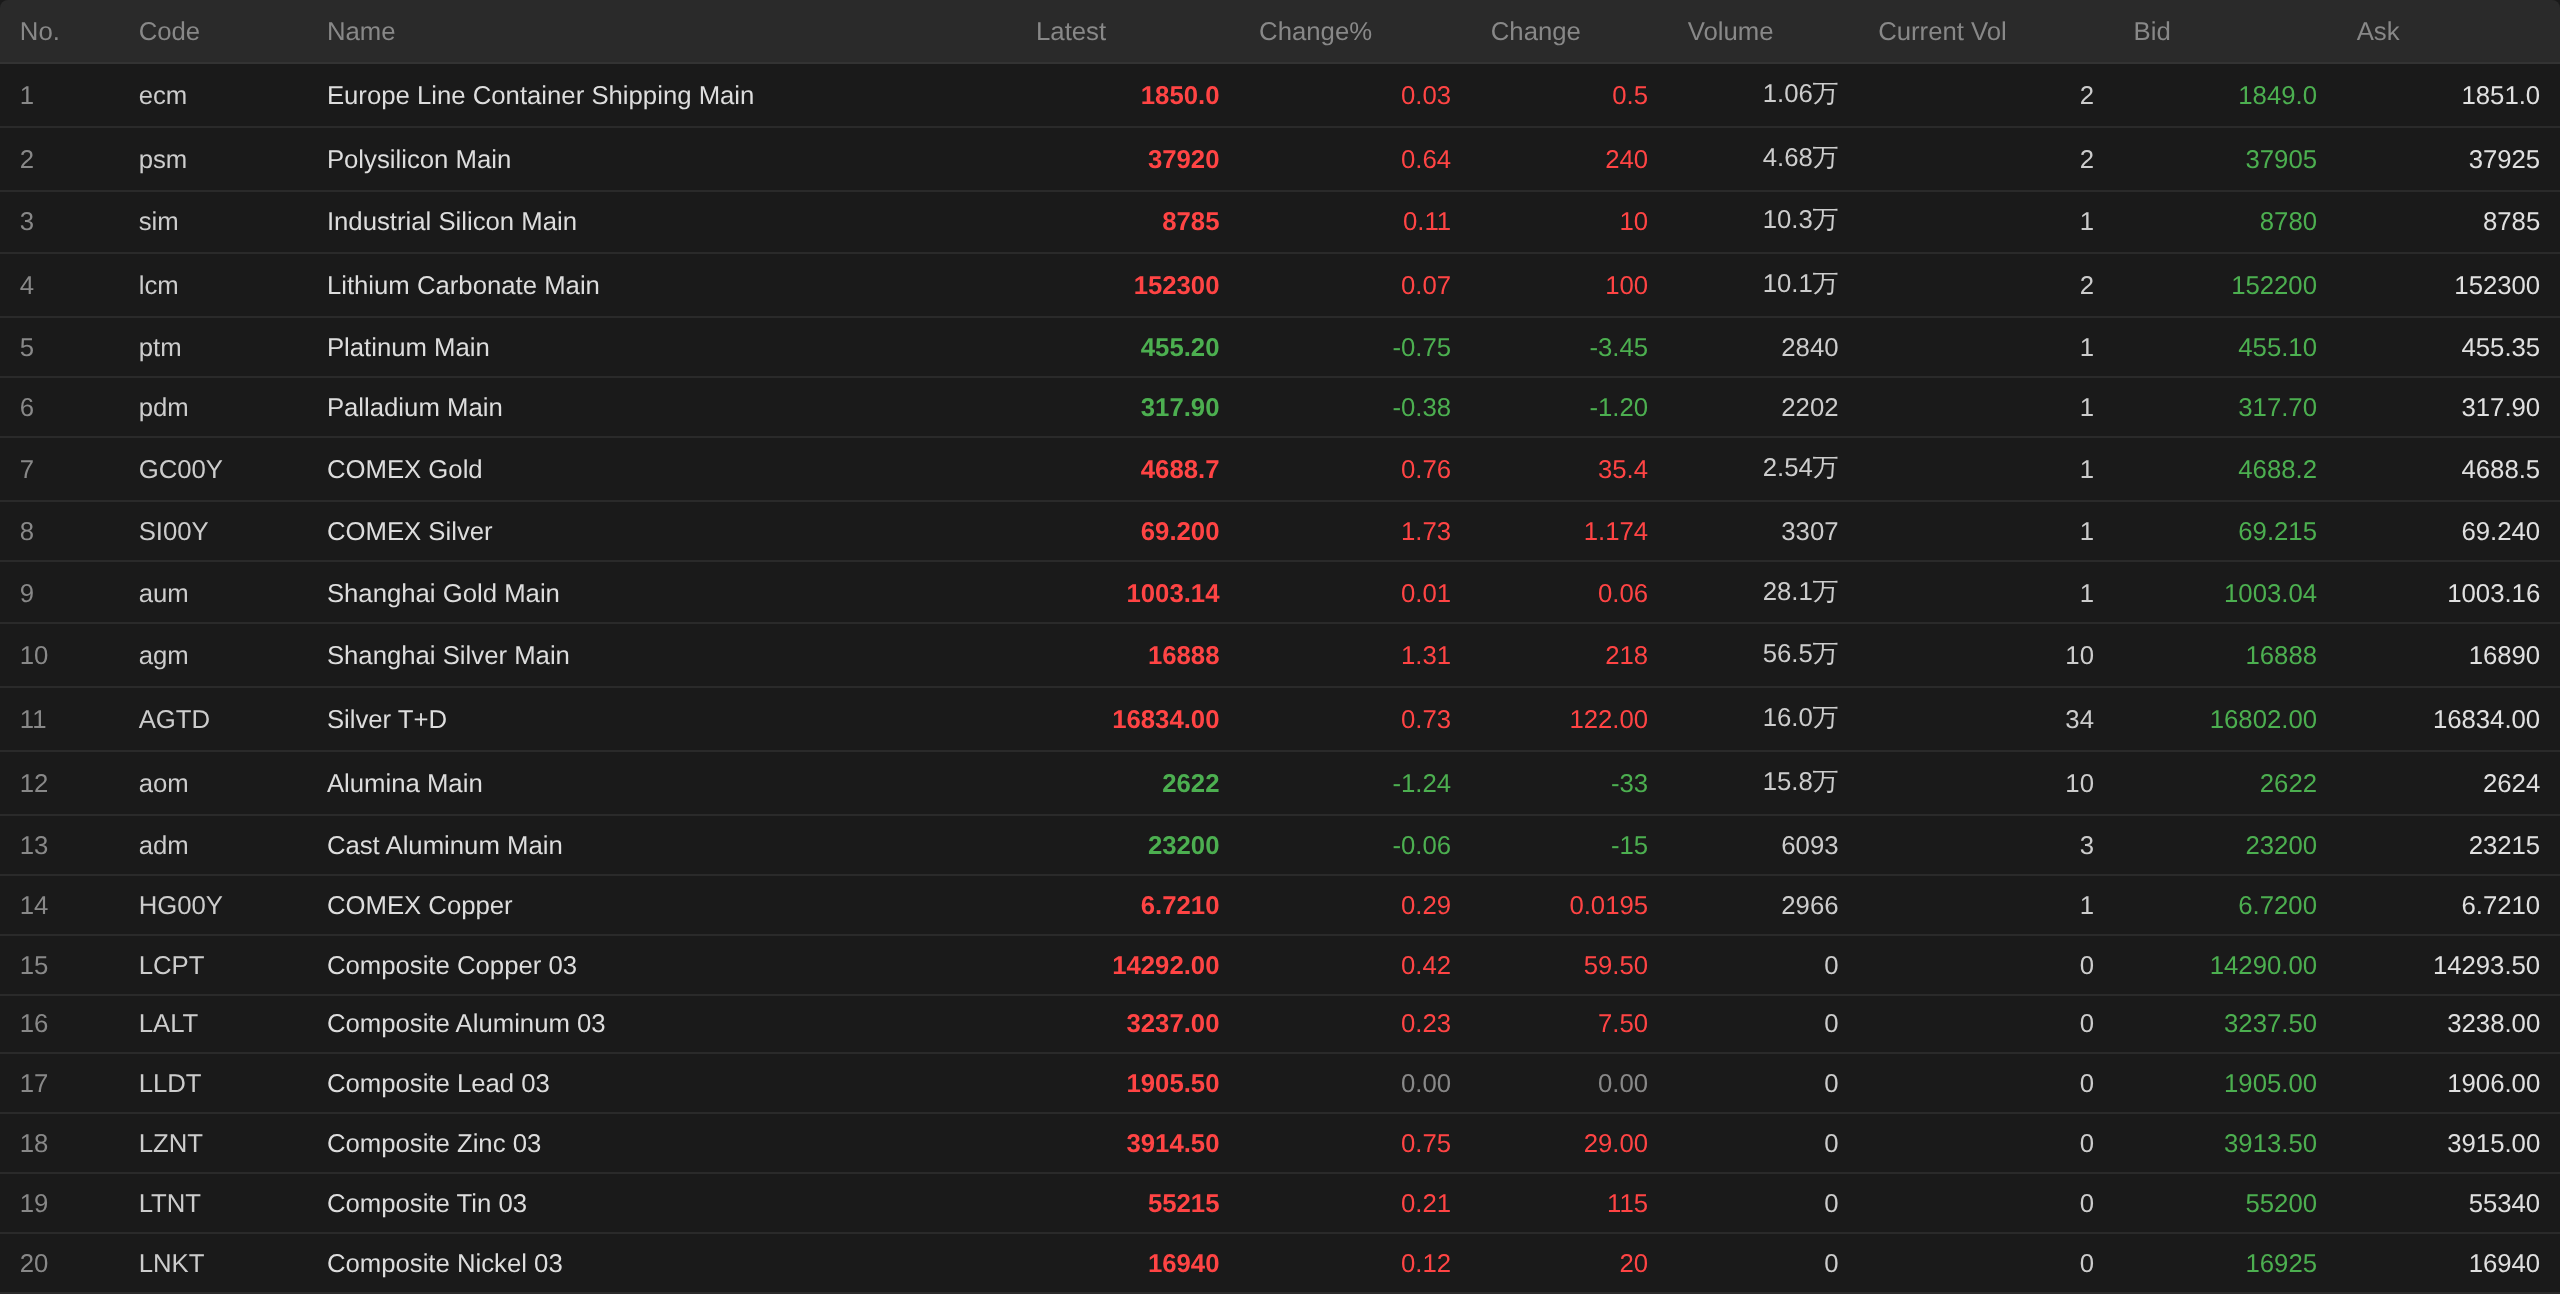Click latest price 4688.7
Viewport: 2560px width, 1306px height.
1180,470
